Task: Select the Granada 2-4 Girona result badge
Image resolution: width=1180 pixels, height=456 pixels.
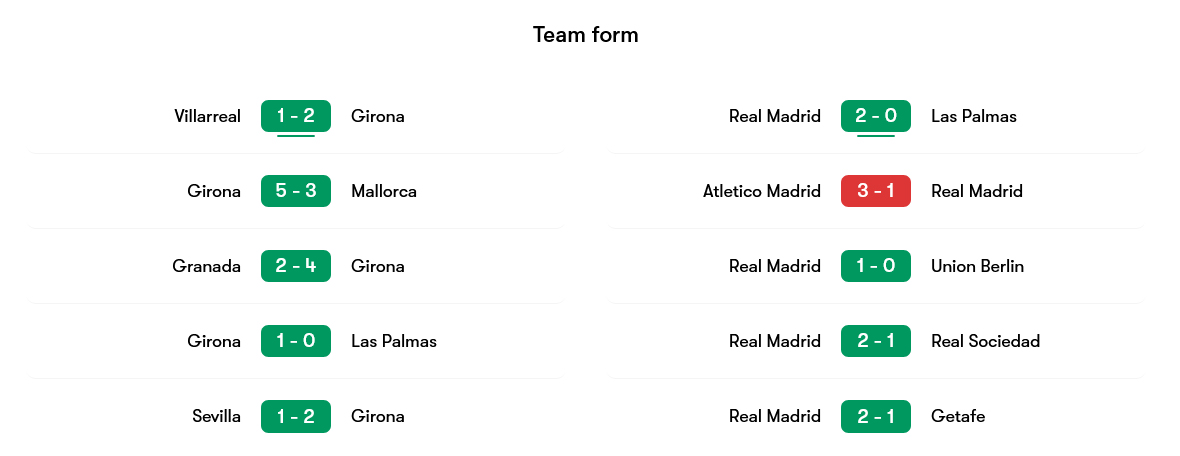Action: point(296,266)
